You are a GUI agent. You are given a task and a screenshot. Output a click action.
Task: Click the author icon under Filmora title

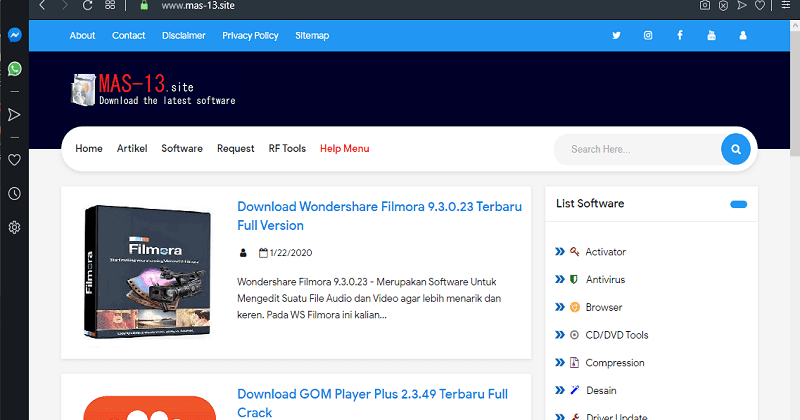click(x=243, y=253)
